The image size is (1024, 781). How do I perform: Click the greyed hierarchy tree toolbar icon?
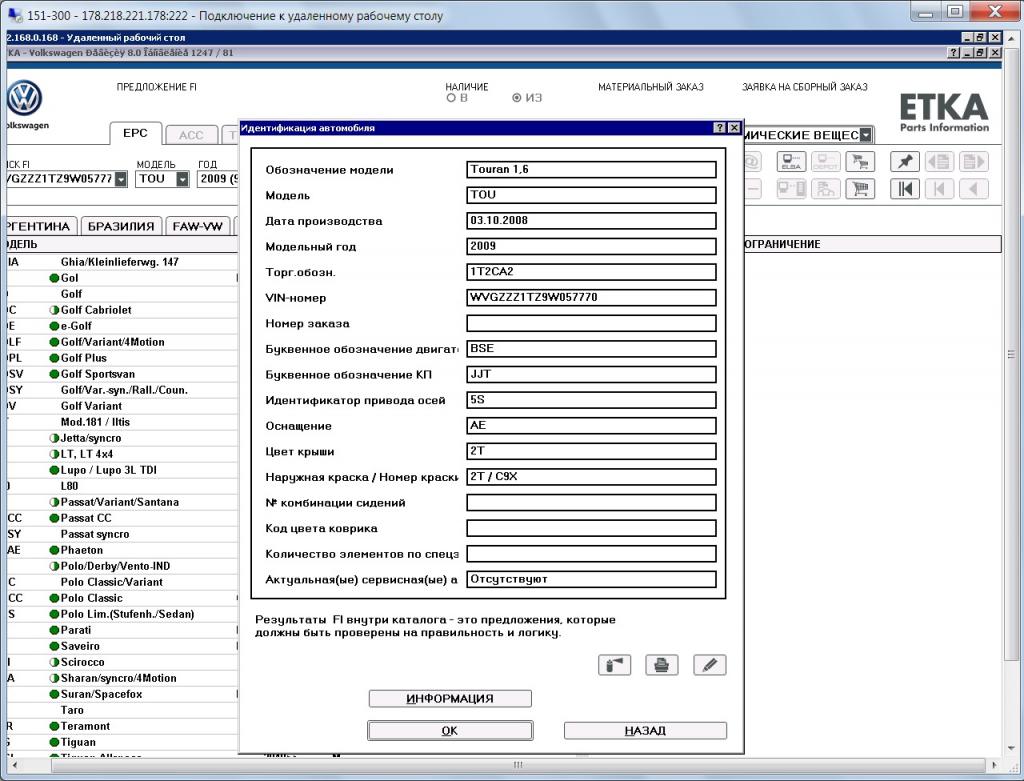tap(825, 189)
